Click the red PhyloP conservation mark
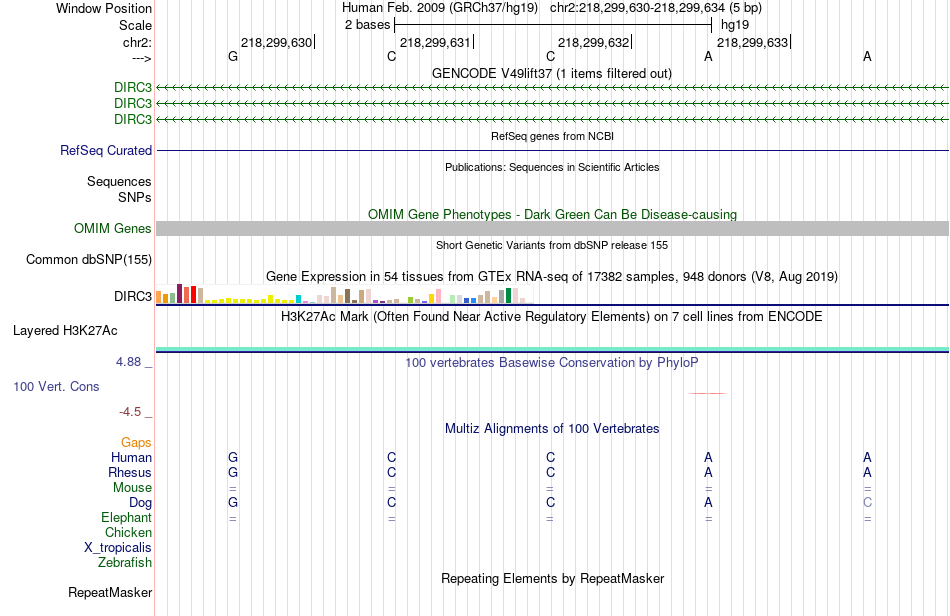This screenshot has height=616, width=950. pyautogui.click(x=708, y=393)
